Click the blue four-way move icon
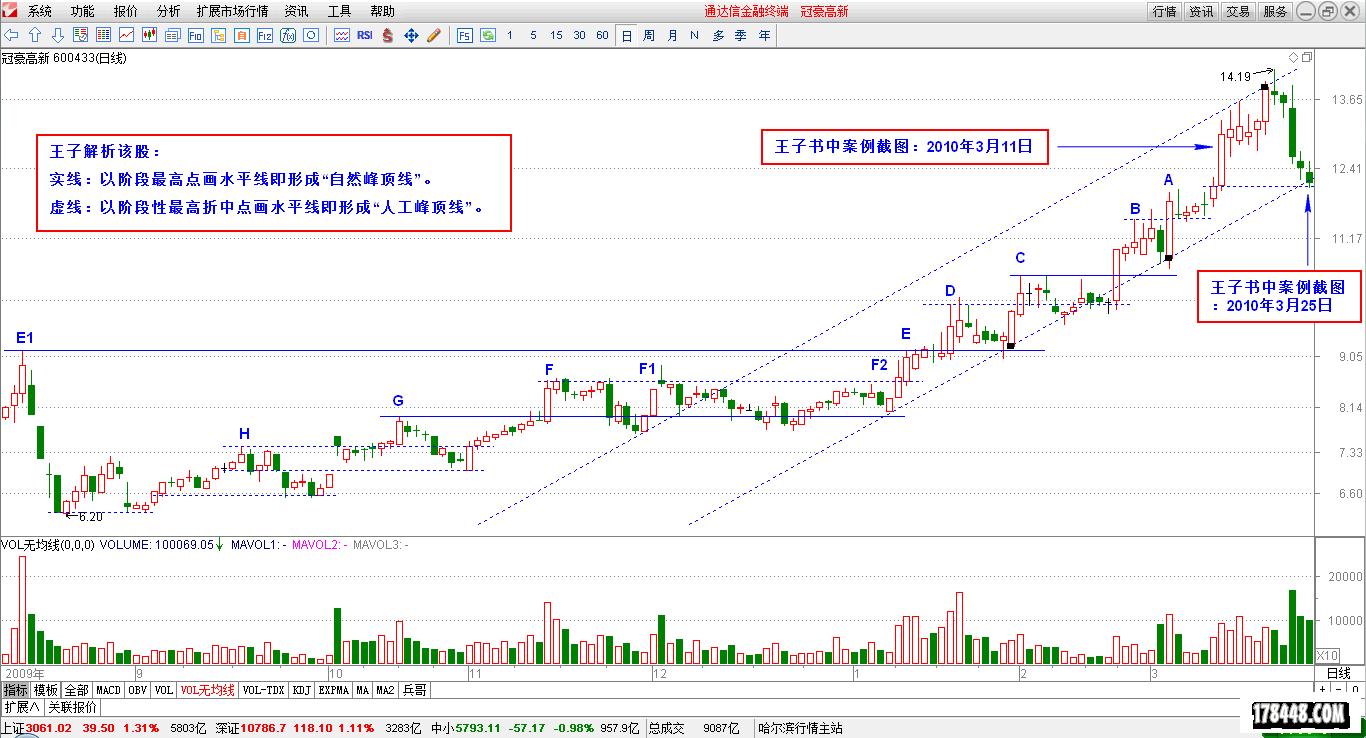This screenshot has height=738, width=1366. point(411,35)
